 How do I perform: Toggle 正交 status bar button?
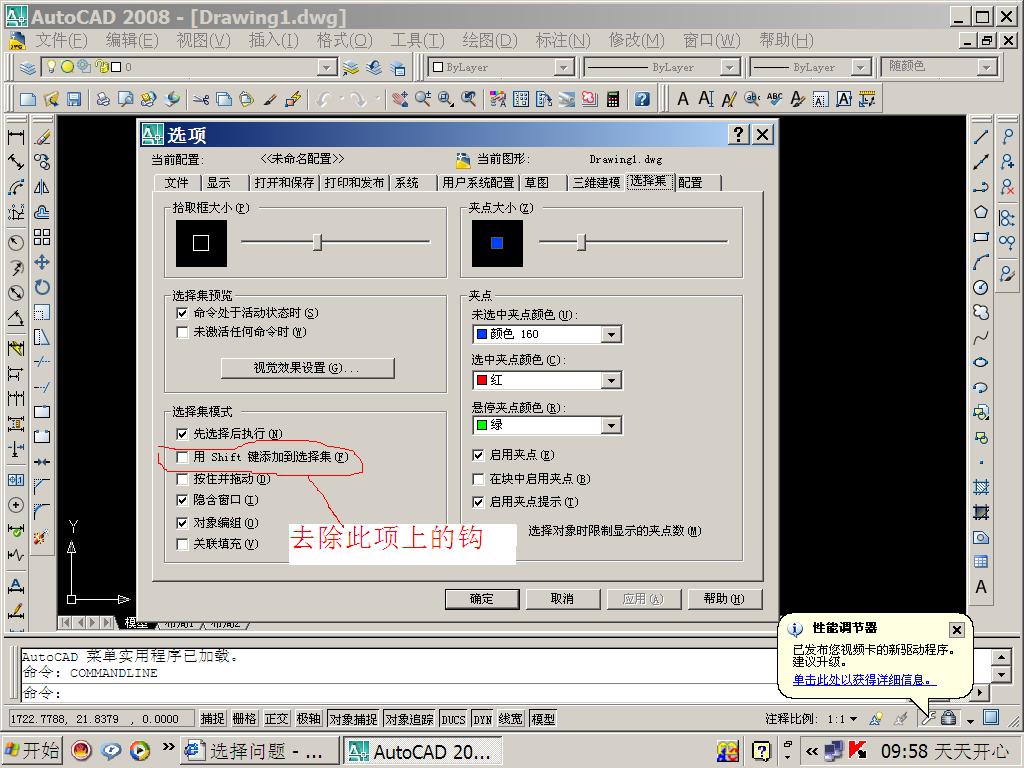coord(276,719)
